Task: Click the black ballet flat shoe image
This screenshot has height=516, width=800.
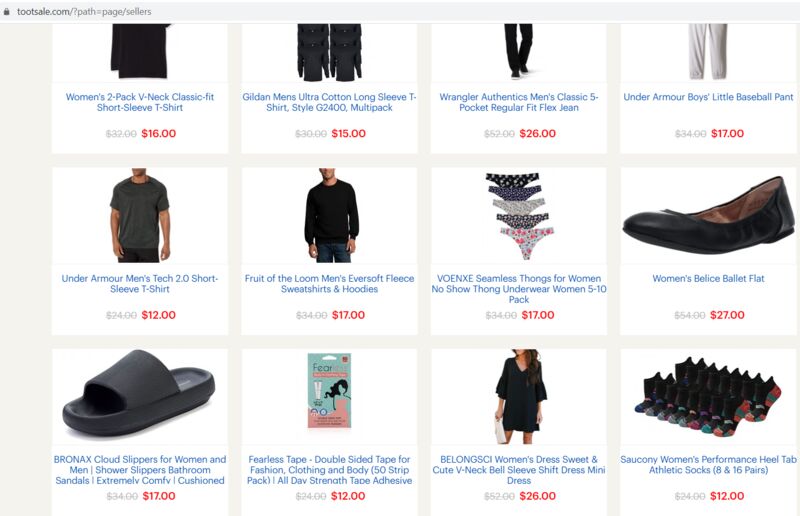Action: pos(708,215)
